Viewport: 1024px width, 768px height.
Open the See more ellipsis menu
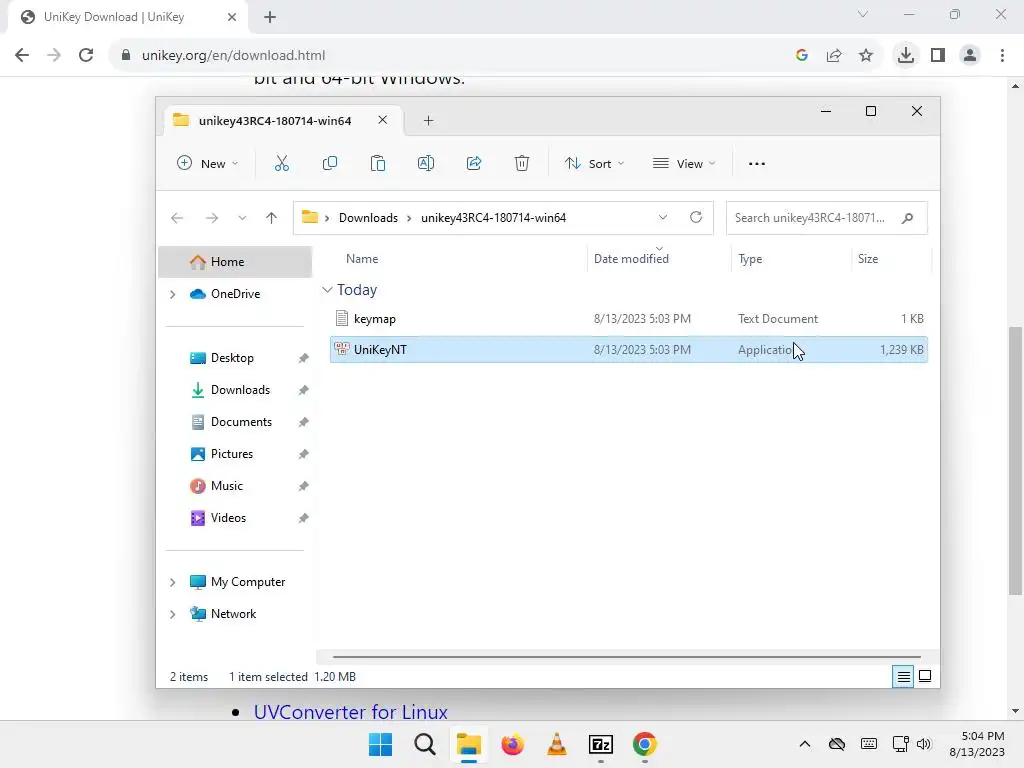(x=757, y=163)
